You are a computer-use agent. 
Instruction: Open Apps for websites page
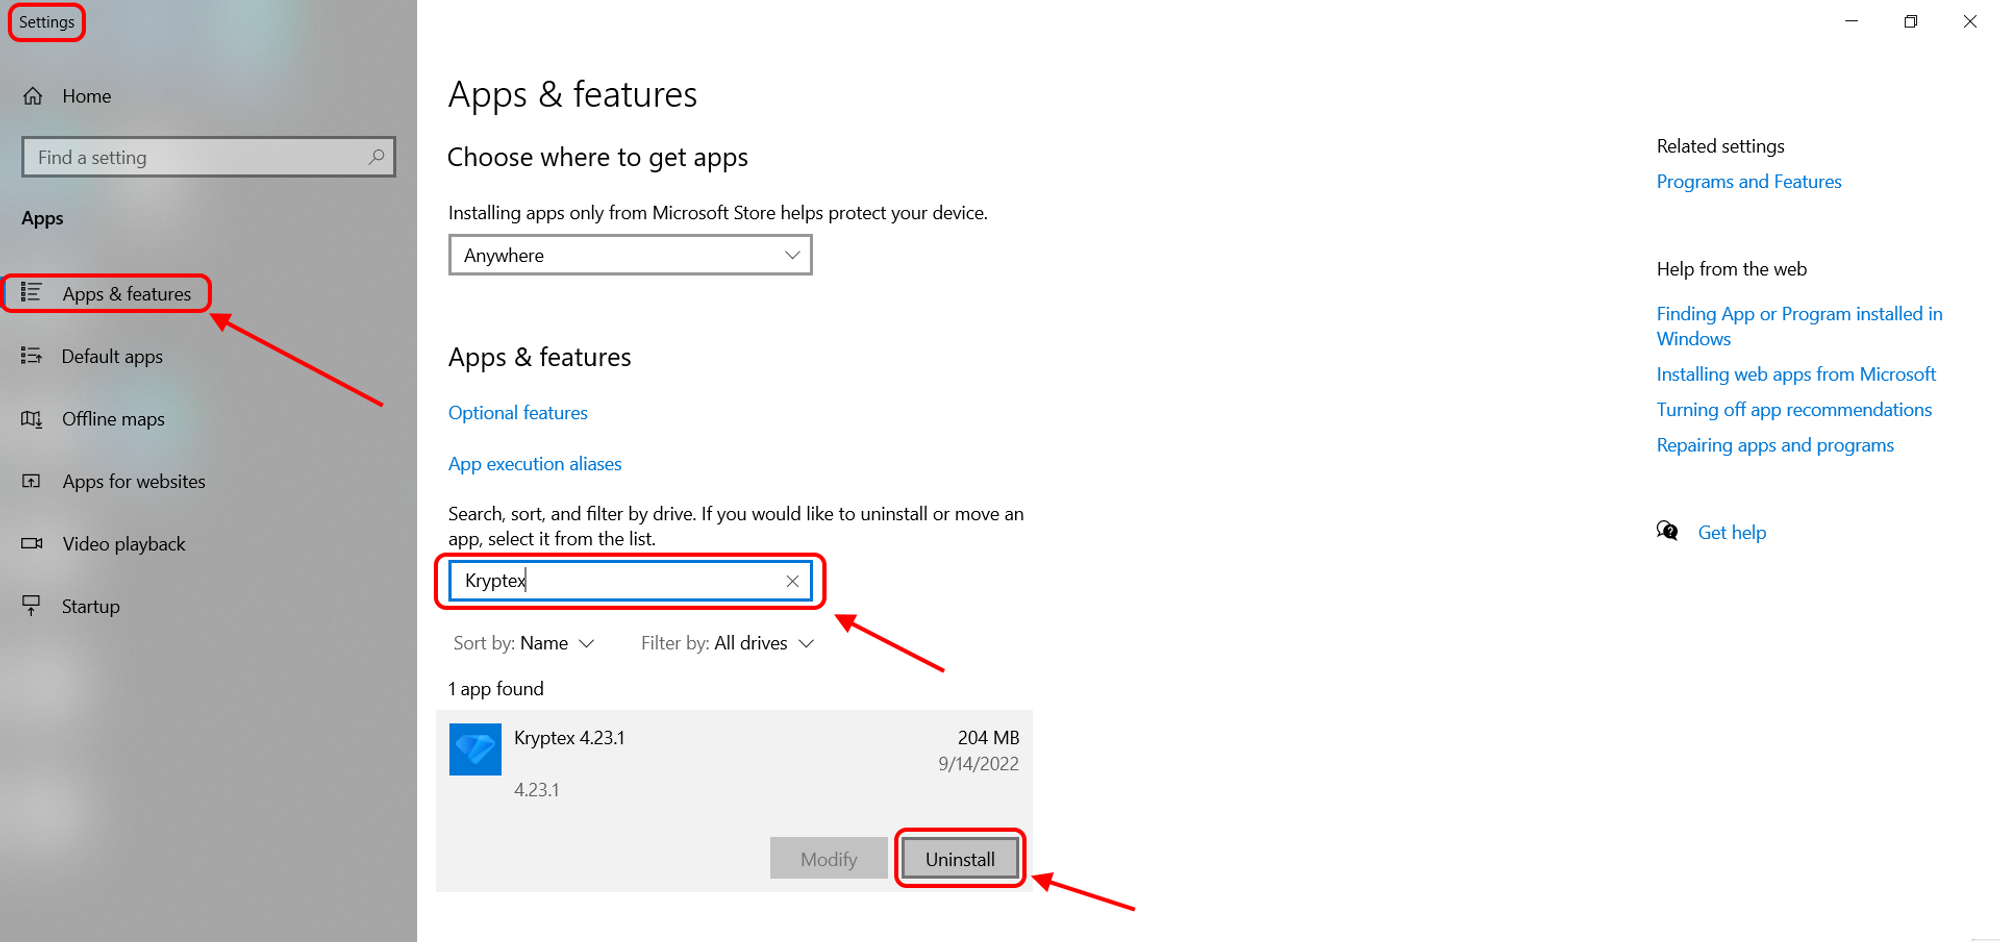[134, 481]
